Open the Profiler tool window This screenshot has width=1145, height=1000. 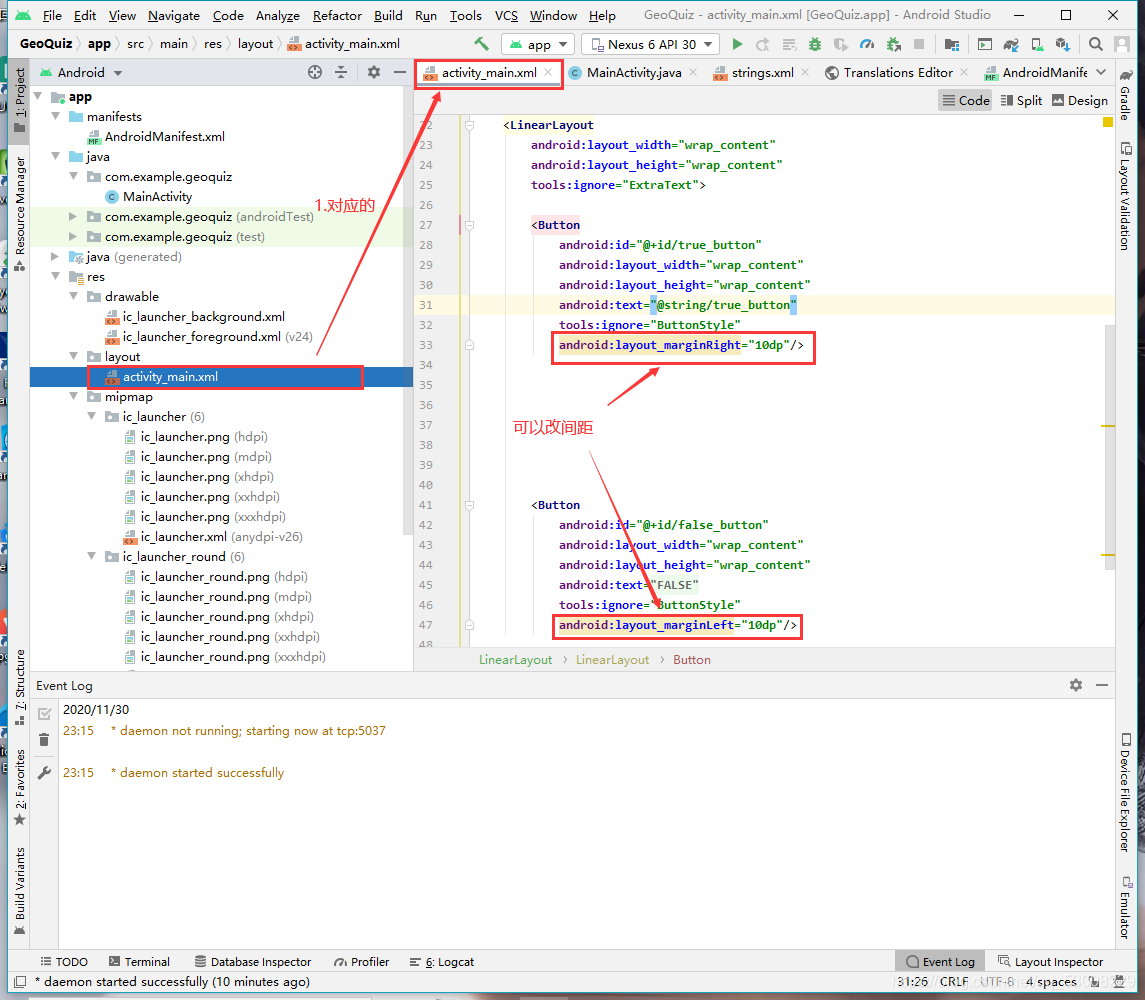pos(361,961)
